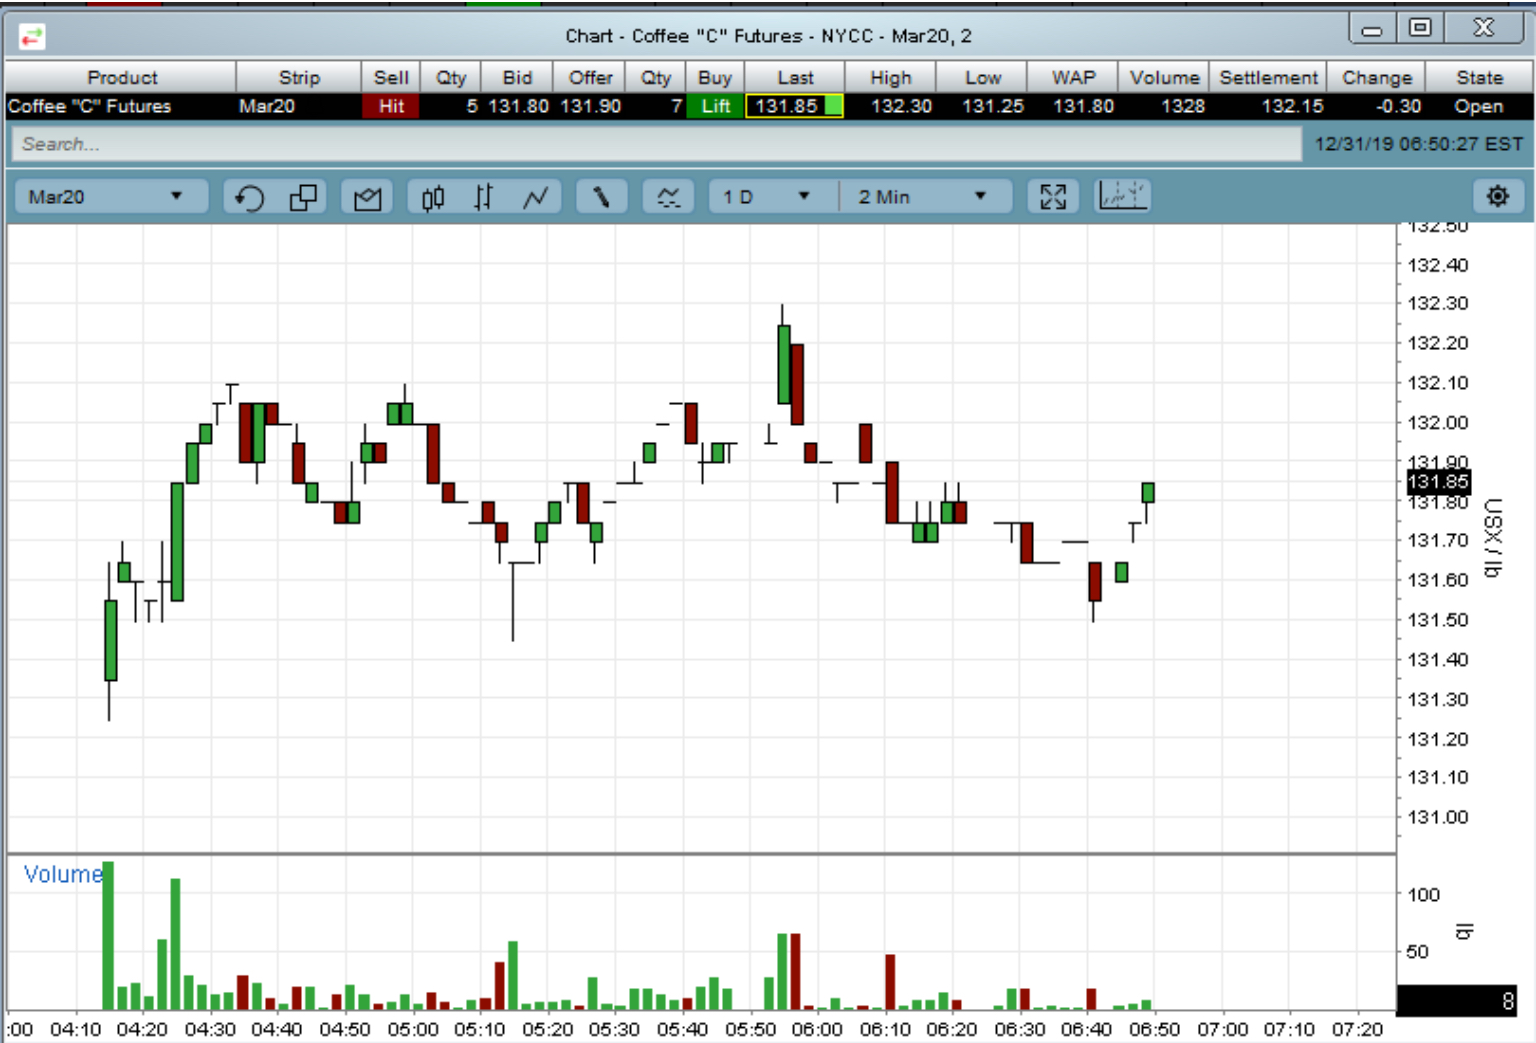Click the Offer column header
Screen dimensions: 1536x1043
coord(590,77)
